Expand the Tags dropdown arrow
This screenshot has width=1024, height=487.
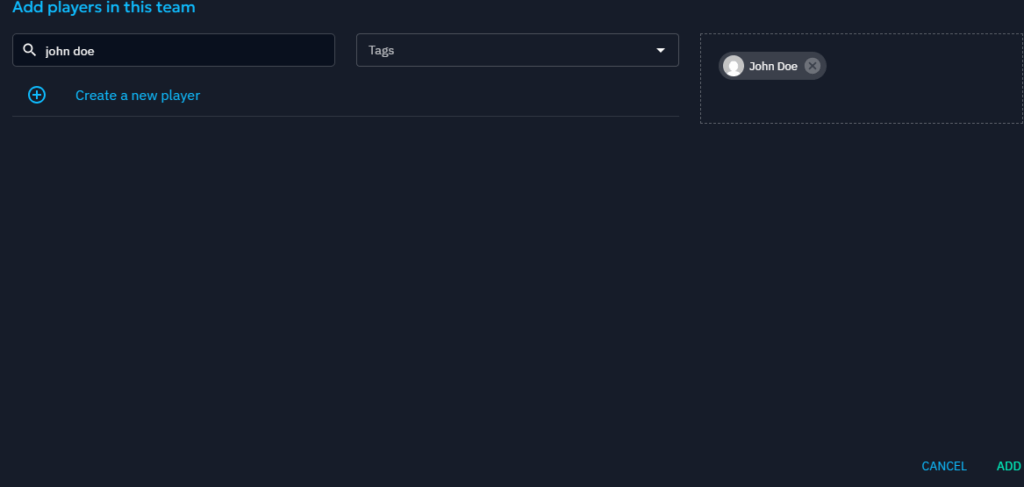pyautogui.click(x=660, y=50)
